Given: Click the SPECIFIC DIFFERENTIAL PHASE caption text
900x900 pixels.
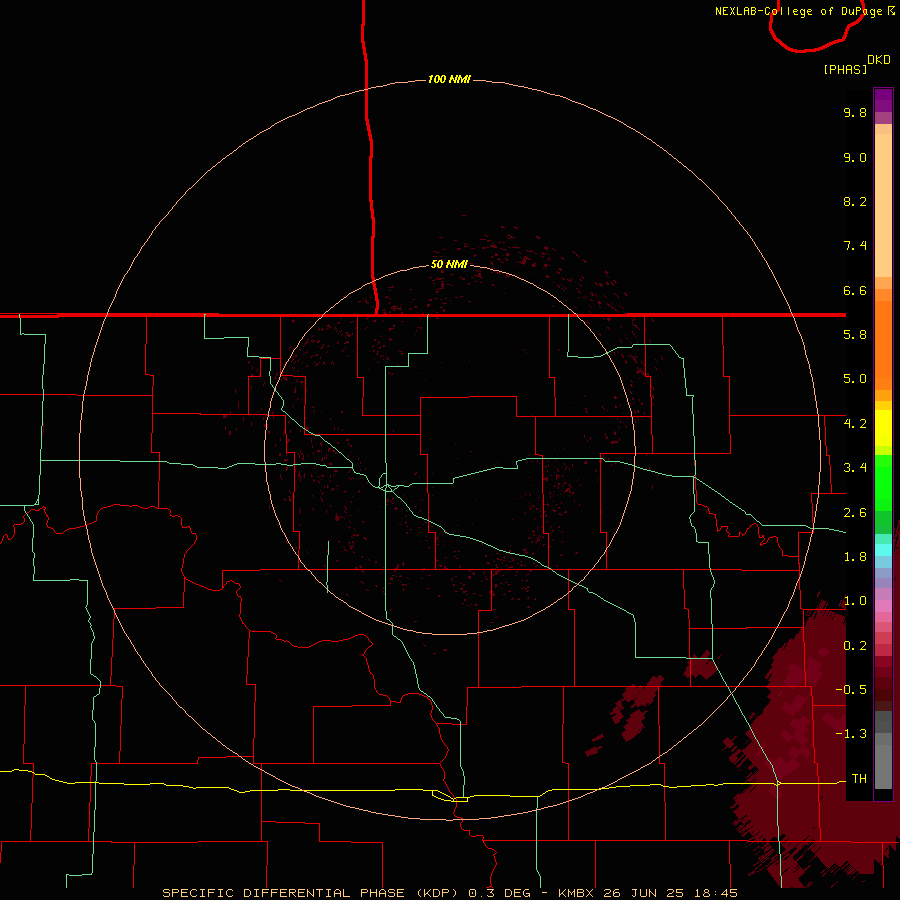Looking at the screenshot, I should click(x=283, y=893).
